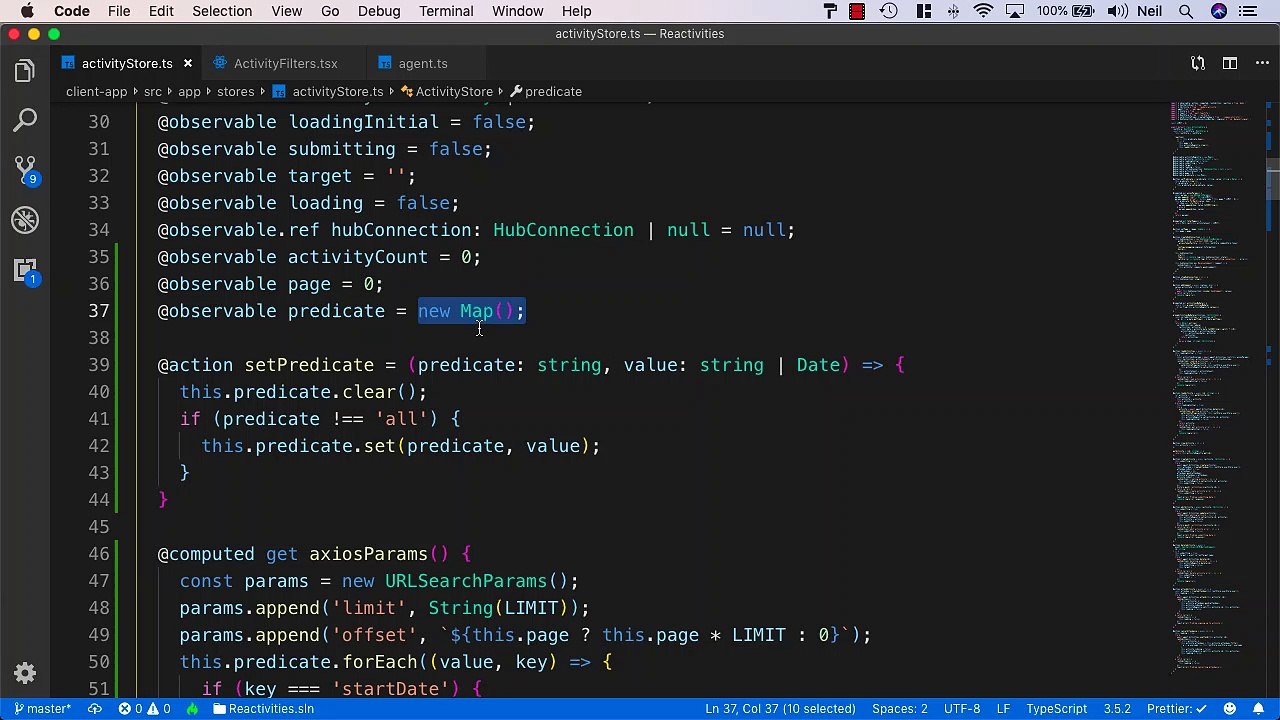Image resolution: width=1280 pixels, height=720 pixels.
Task: Click the Open Changes icon in editor toolbar
Action: 1198,63
